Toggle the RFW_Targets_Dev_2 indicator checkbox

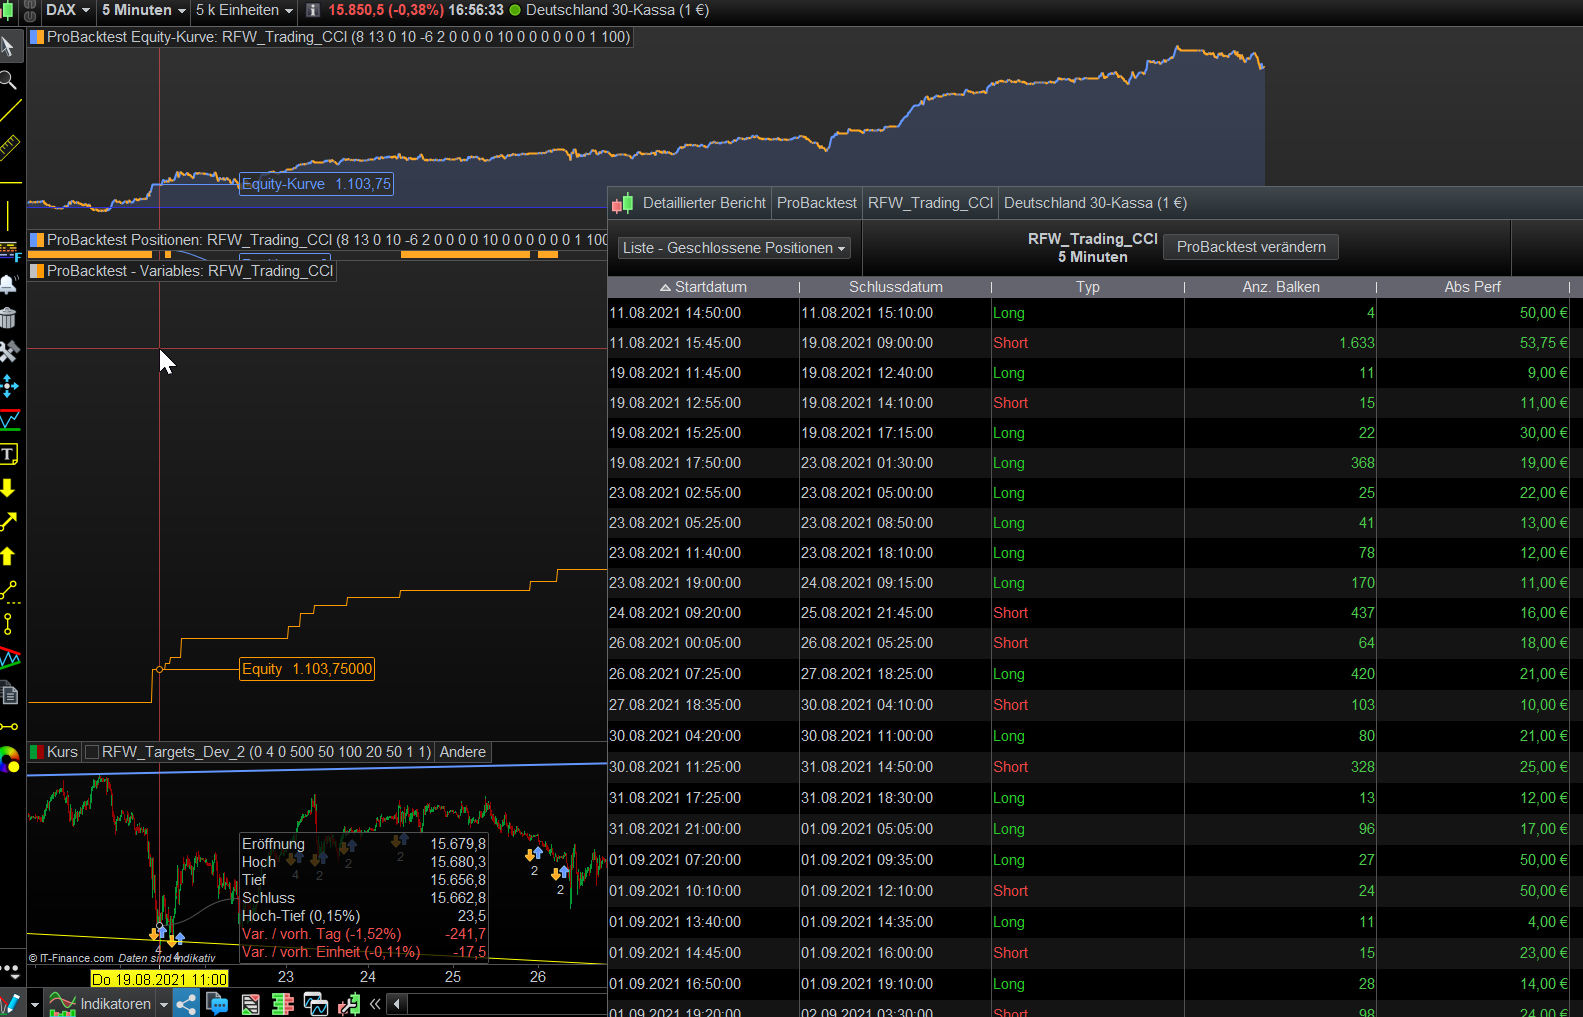[92, 752]
